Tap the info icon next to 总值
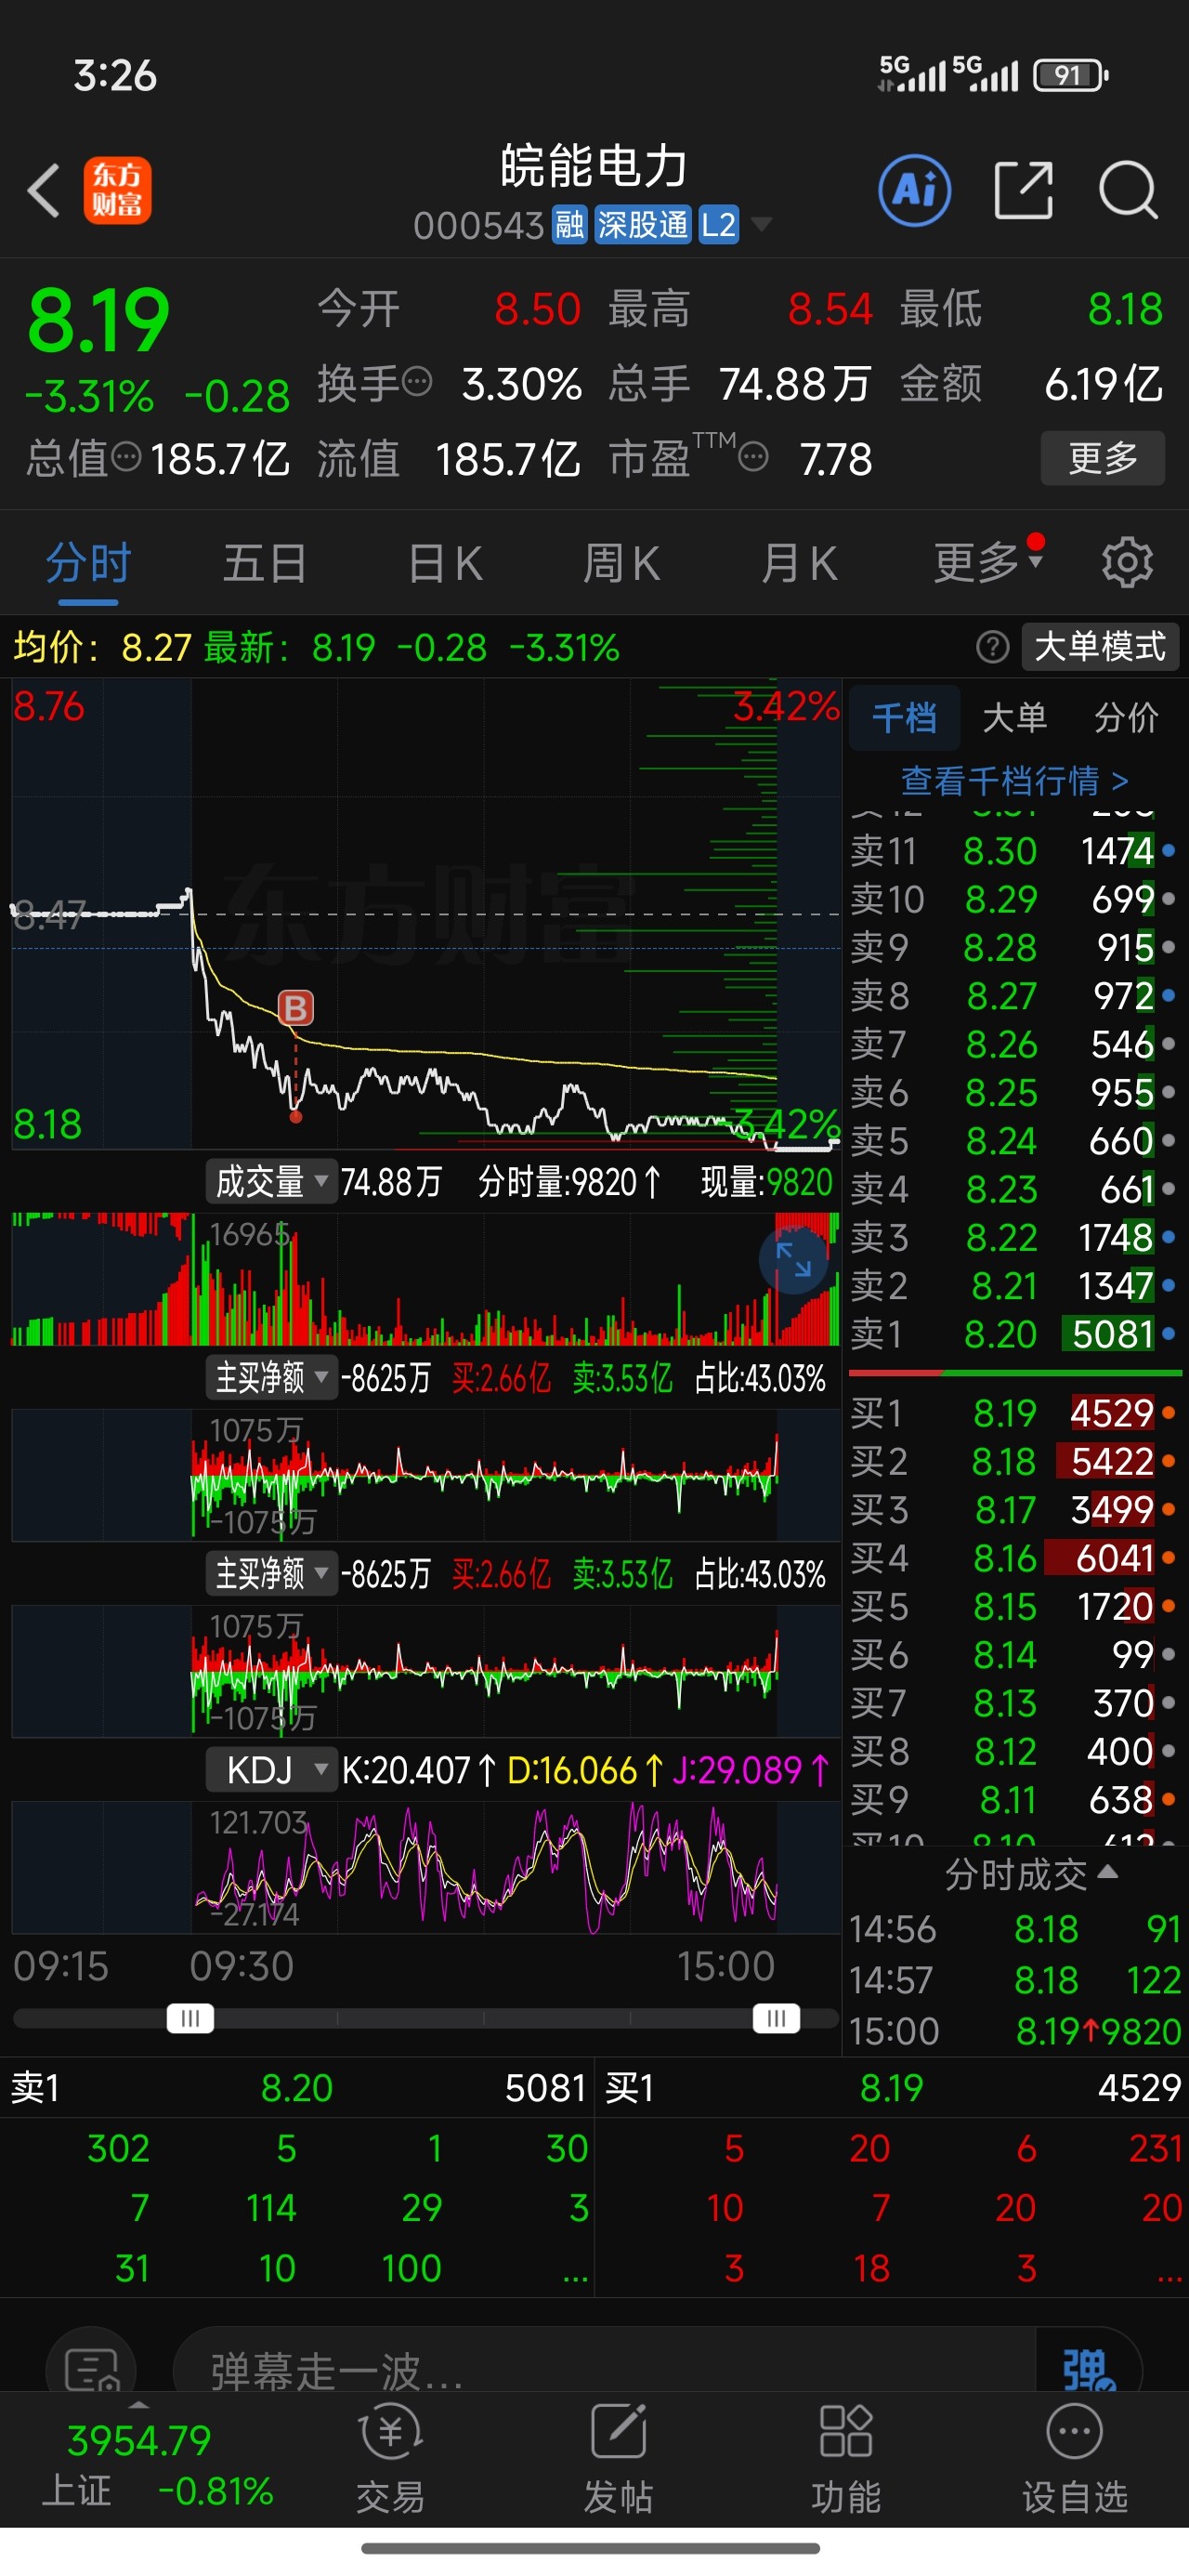The width and height of the screenshot is (1189, 2576). pyautogui.click(x=126, y=457)
